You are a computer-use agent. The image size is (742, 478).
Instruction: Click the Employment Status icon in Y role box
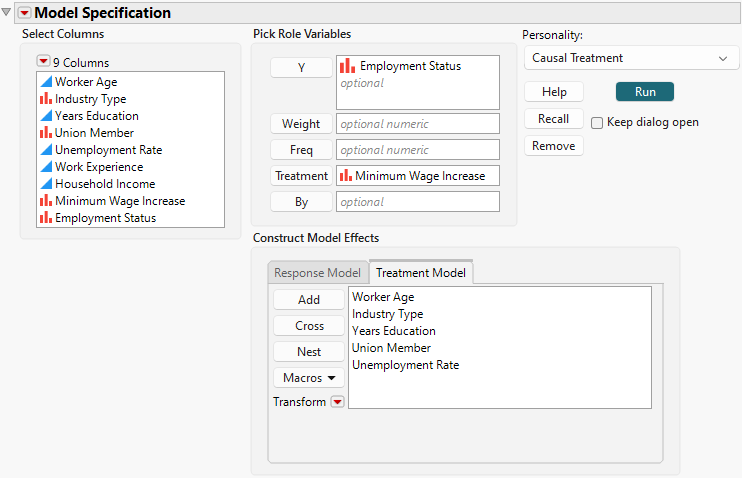click(347, 66)
